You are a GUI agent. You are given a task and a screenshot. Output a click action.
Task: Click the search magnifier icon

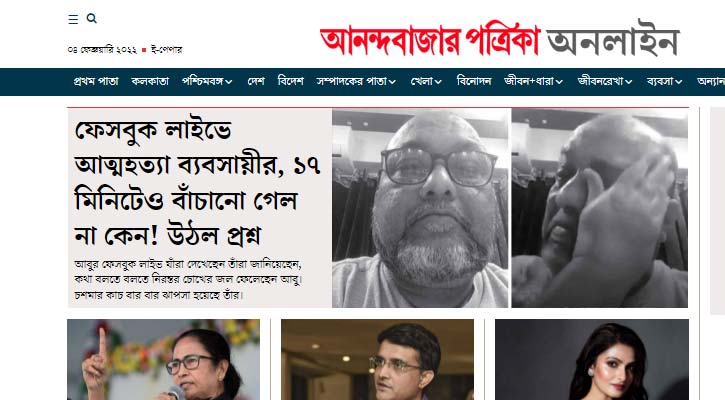(92, 18)
